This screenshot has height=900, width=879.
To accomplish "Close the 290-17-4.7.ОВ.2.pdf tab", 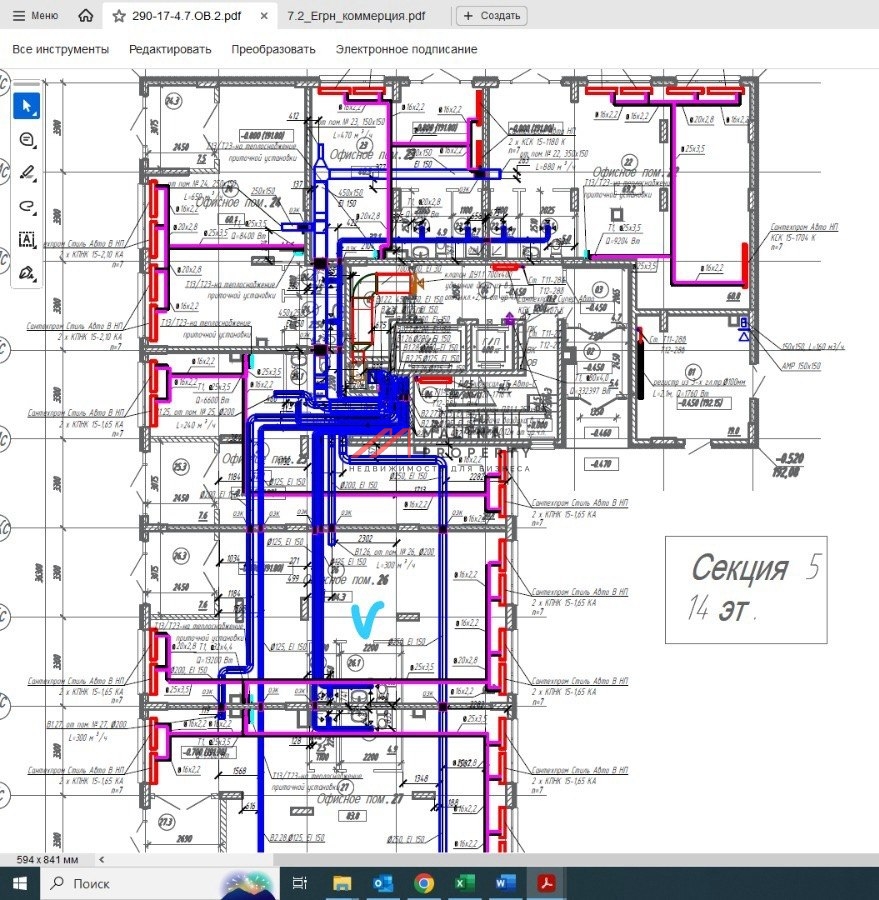I will click(x=263, y=16).
